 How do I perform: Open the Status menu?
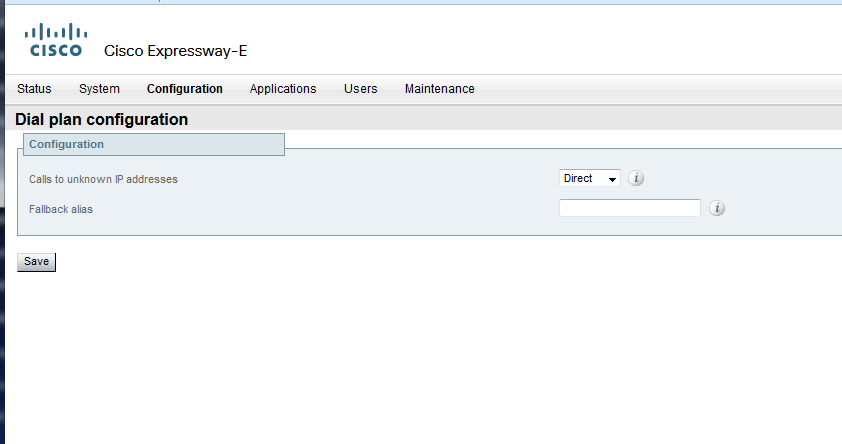34,89
